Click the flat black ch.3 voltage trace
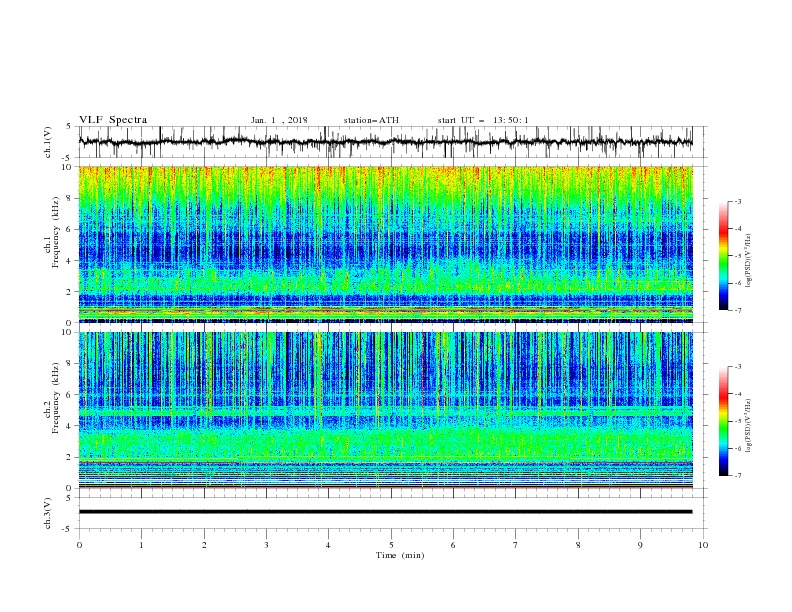 click(385, 512)
